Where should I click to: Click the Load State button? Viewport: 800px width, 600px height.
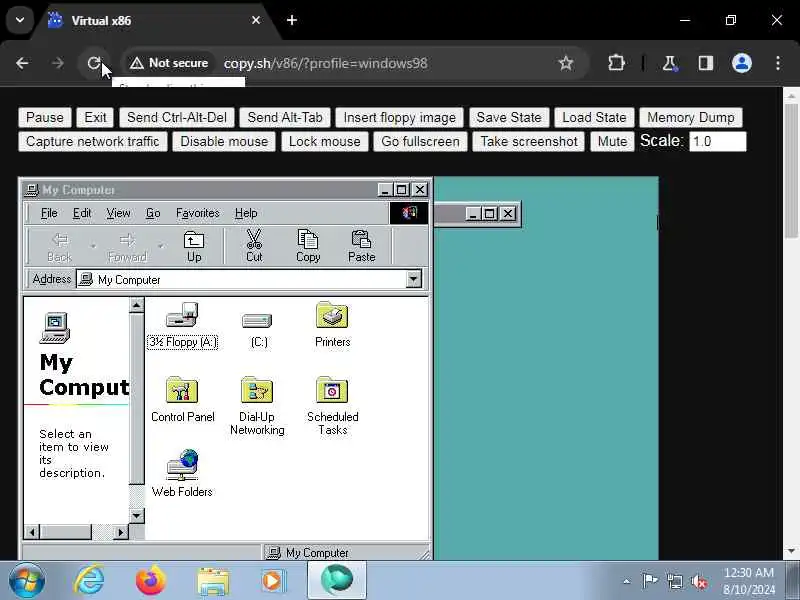click(594, 117)
